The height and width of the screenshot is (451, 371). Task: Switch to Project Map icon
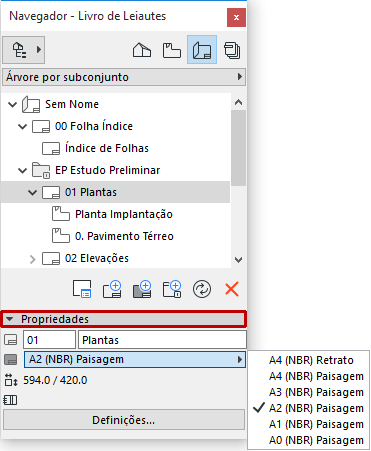click(142, 50)
